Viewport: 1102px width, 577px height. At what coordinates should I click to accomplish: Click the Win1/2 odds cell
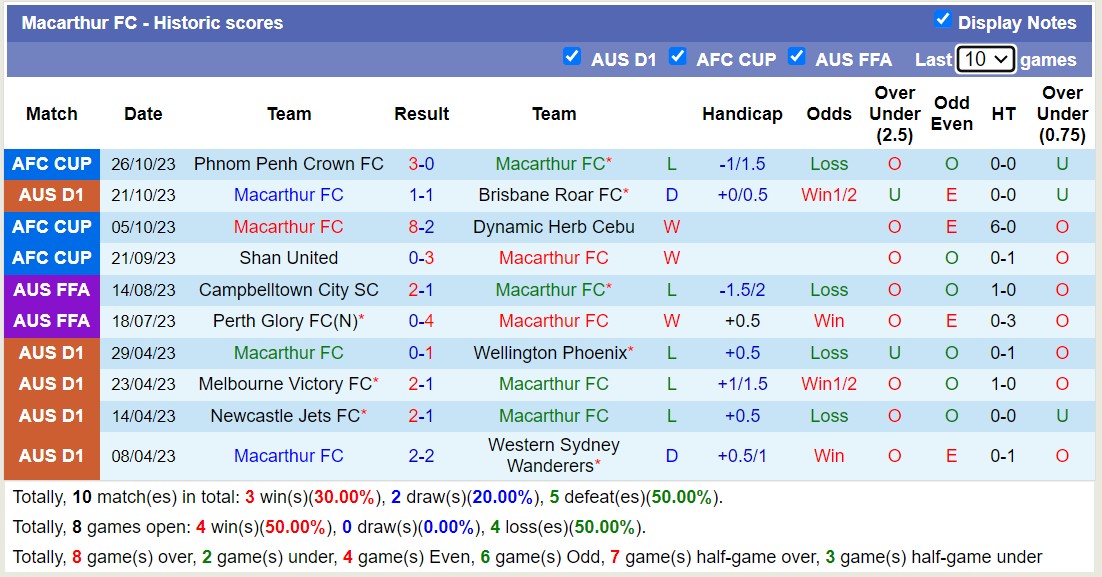[829, 195]
